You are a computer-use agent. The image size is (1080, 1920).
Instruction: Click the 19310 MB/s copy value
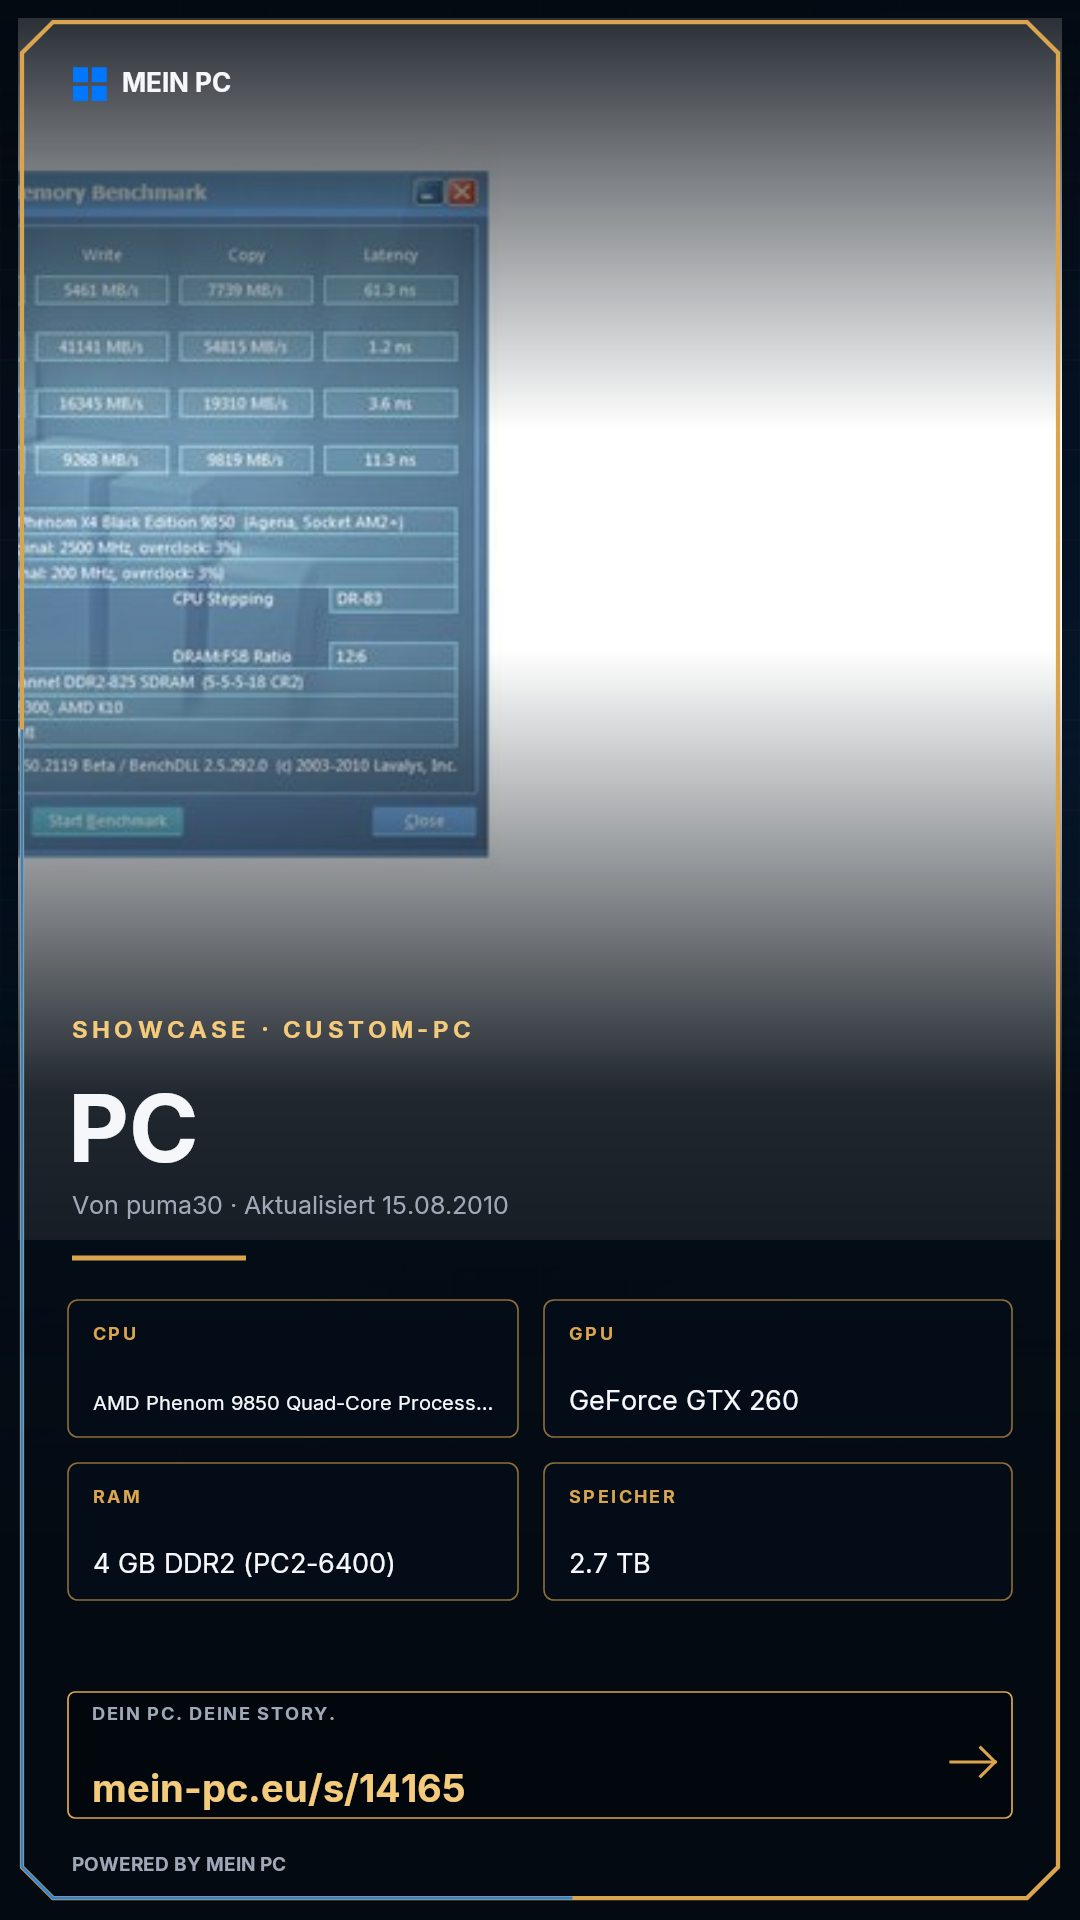tap(246, 404)
